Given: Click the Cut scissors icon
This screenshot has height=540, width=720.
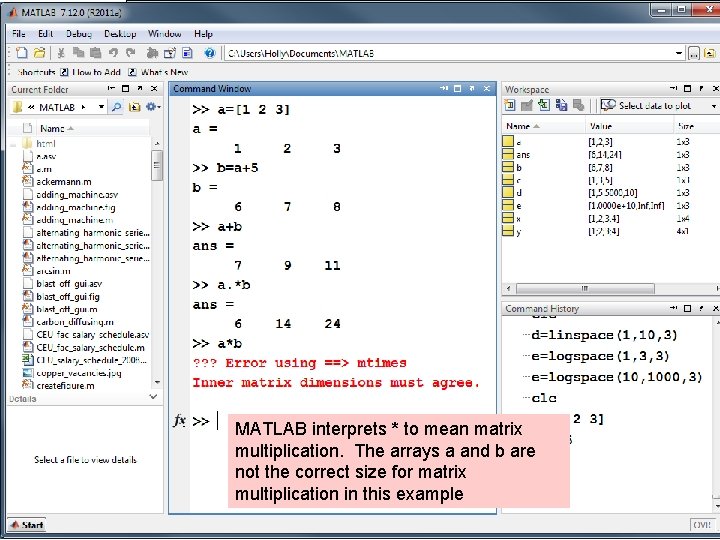Looking at the screenshot, I should click(x=61, y=53).
